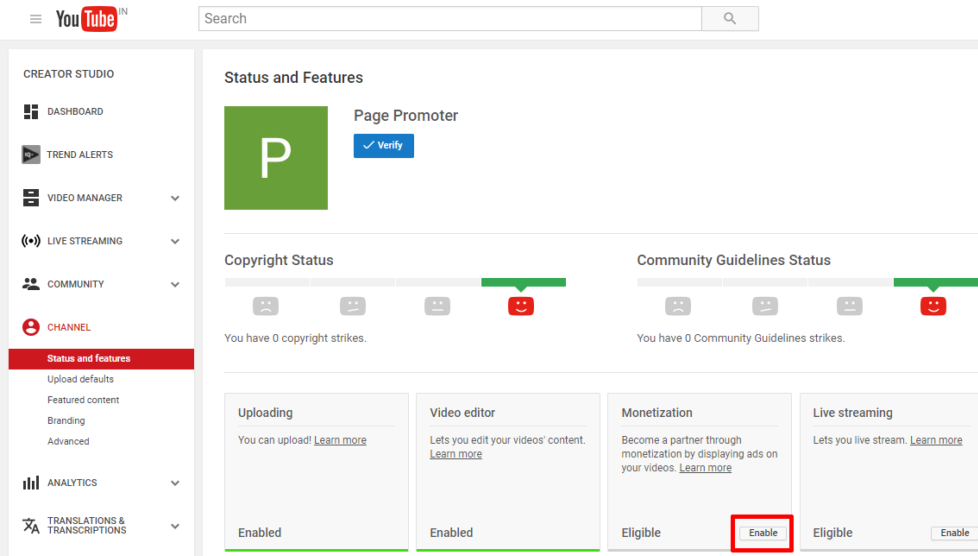This screenshot has height=556, width=978.
Task: Enable Live streaming with the Enable button
Action: [x=954, y=533]
